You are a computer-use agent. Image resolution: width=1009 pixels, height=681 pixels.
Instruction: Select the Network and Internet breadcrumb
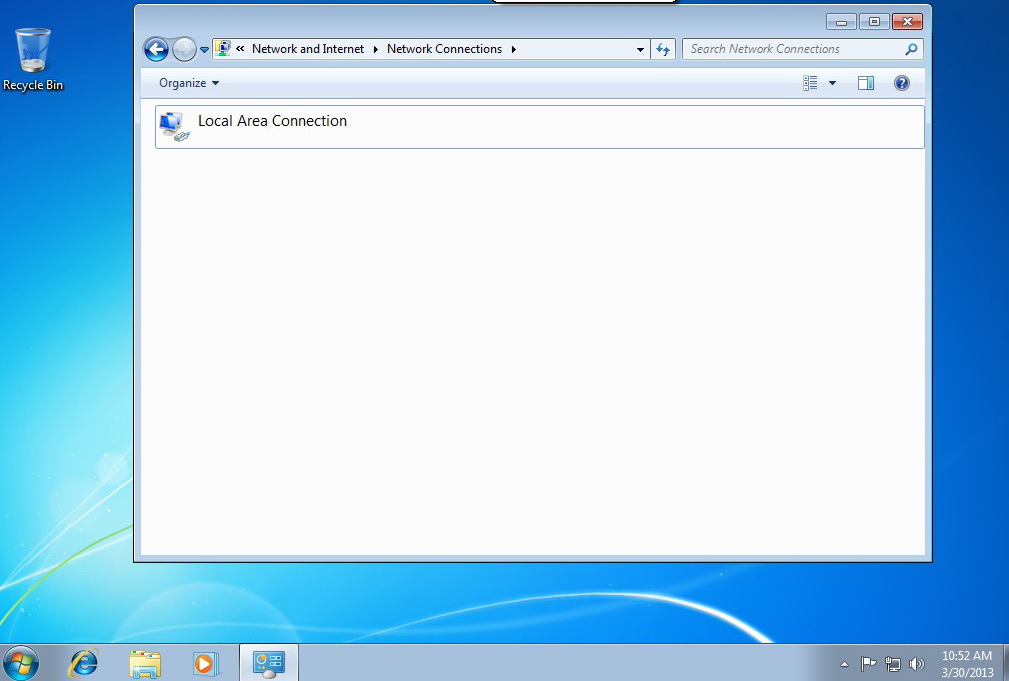click(x=308, y=49)
